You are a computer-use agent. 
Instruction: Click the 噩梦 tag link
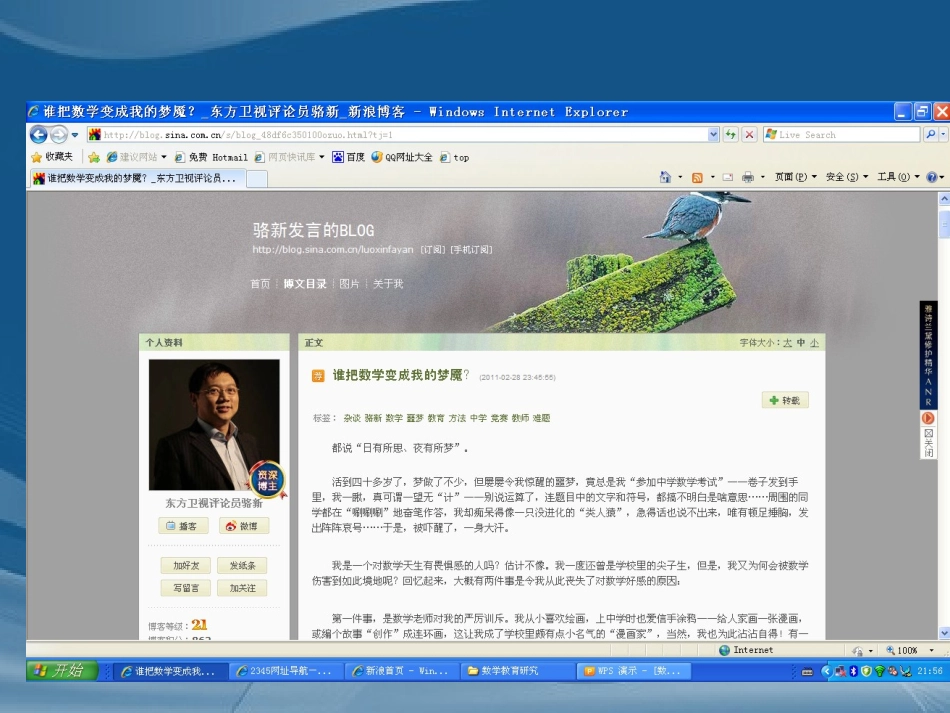click(415, 418)
